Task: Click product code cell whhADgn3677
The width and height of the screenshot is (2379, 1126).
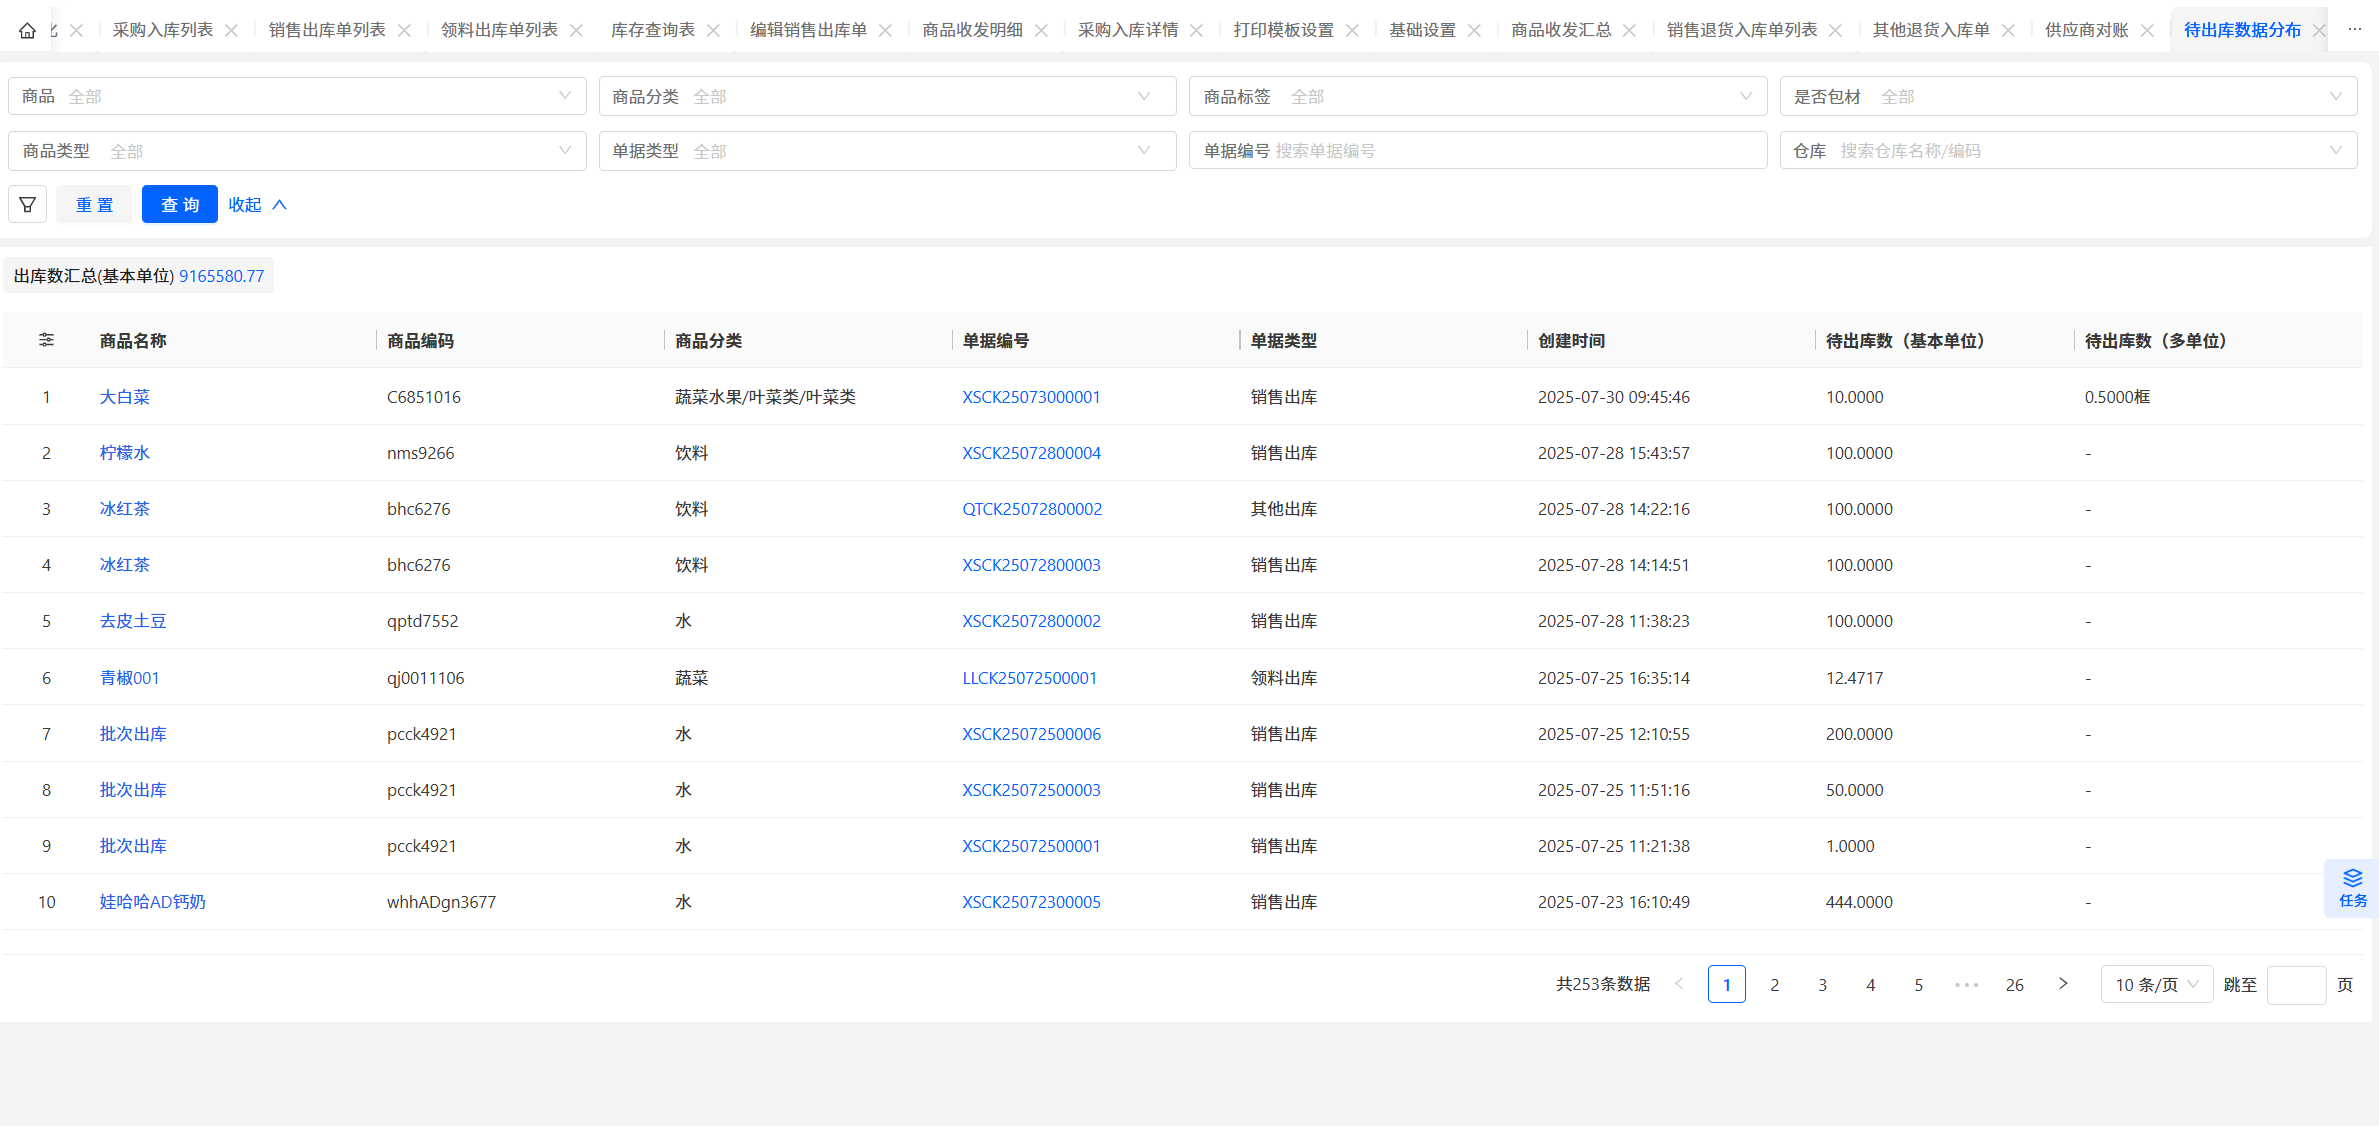Action: tap(441, 902)
